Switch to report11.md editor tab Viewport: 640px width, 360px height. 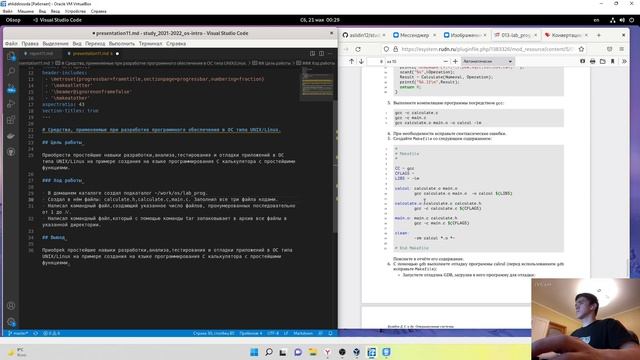40,53
